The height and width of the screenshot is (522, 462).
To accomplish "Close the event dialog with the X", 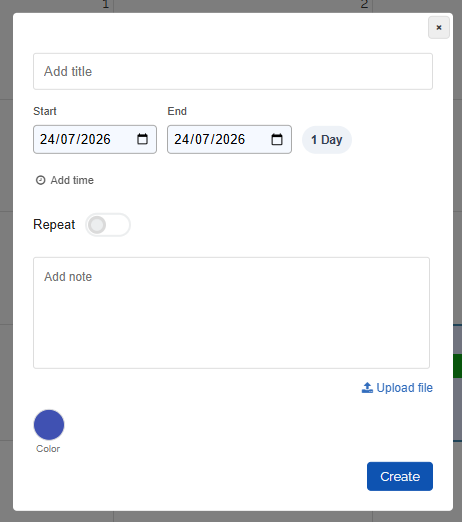I will point(439,27).
